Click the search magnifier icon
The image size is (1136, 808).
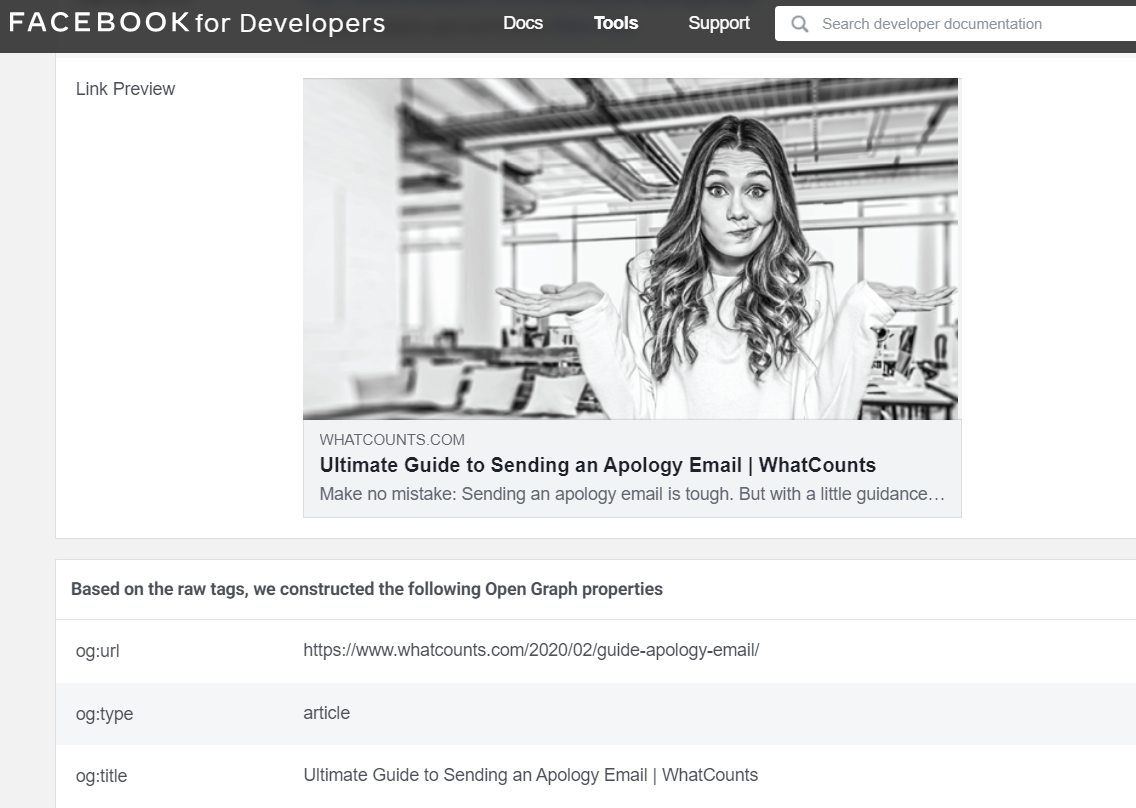point(799,24)
